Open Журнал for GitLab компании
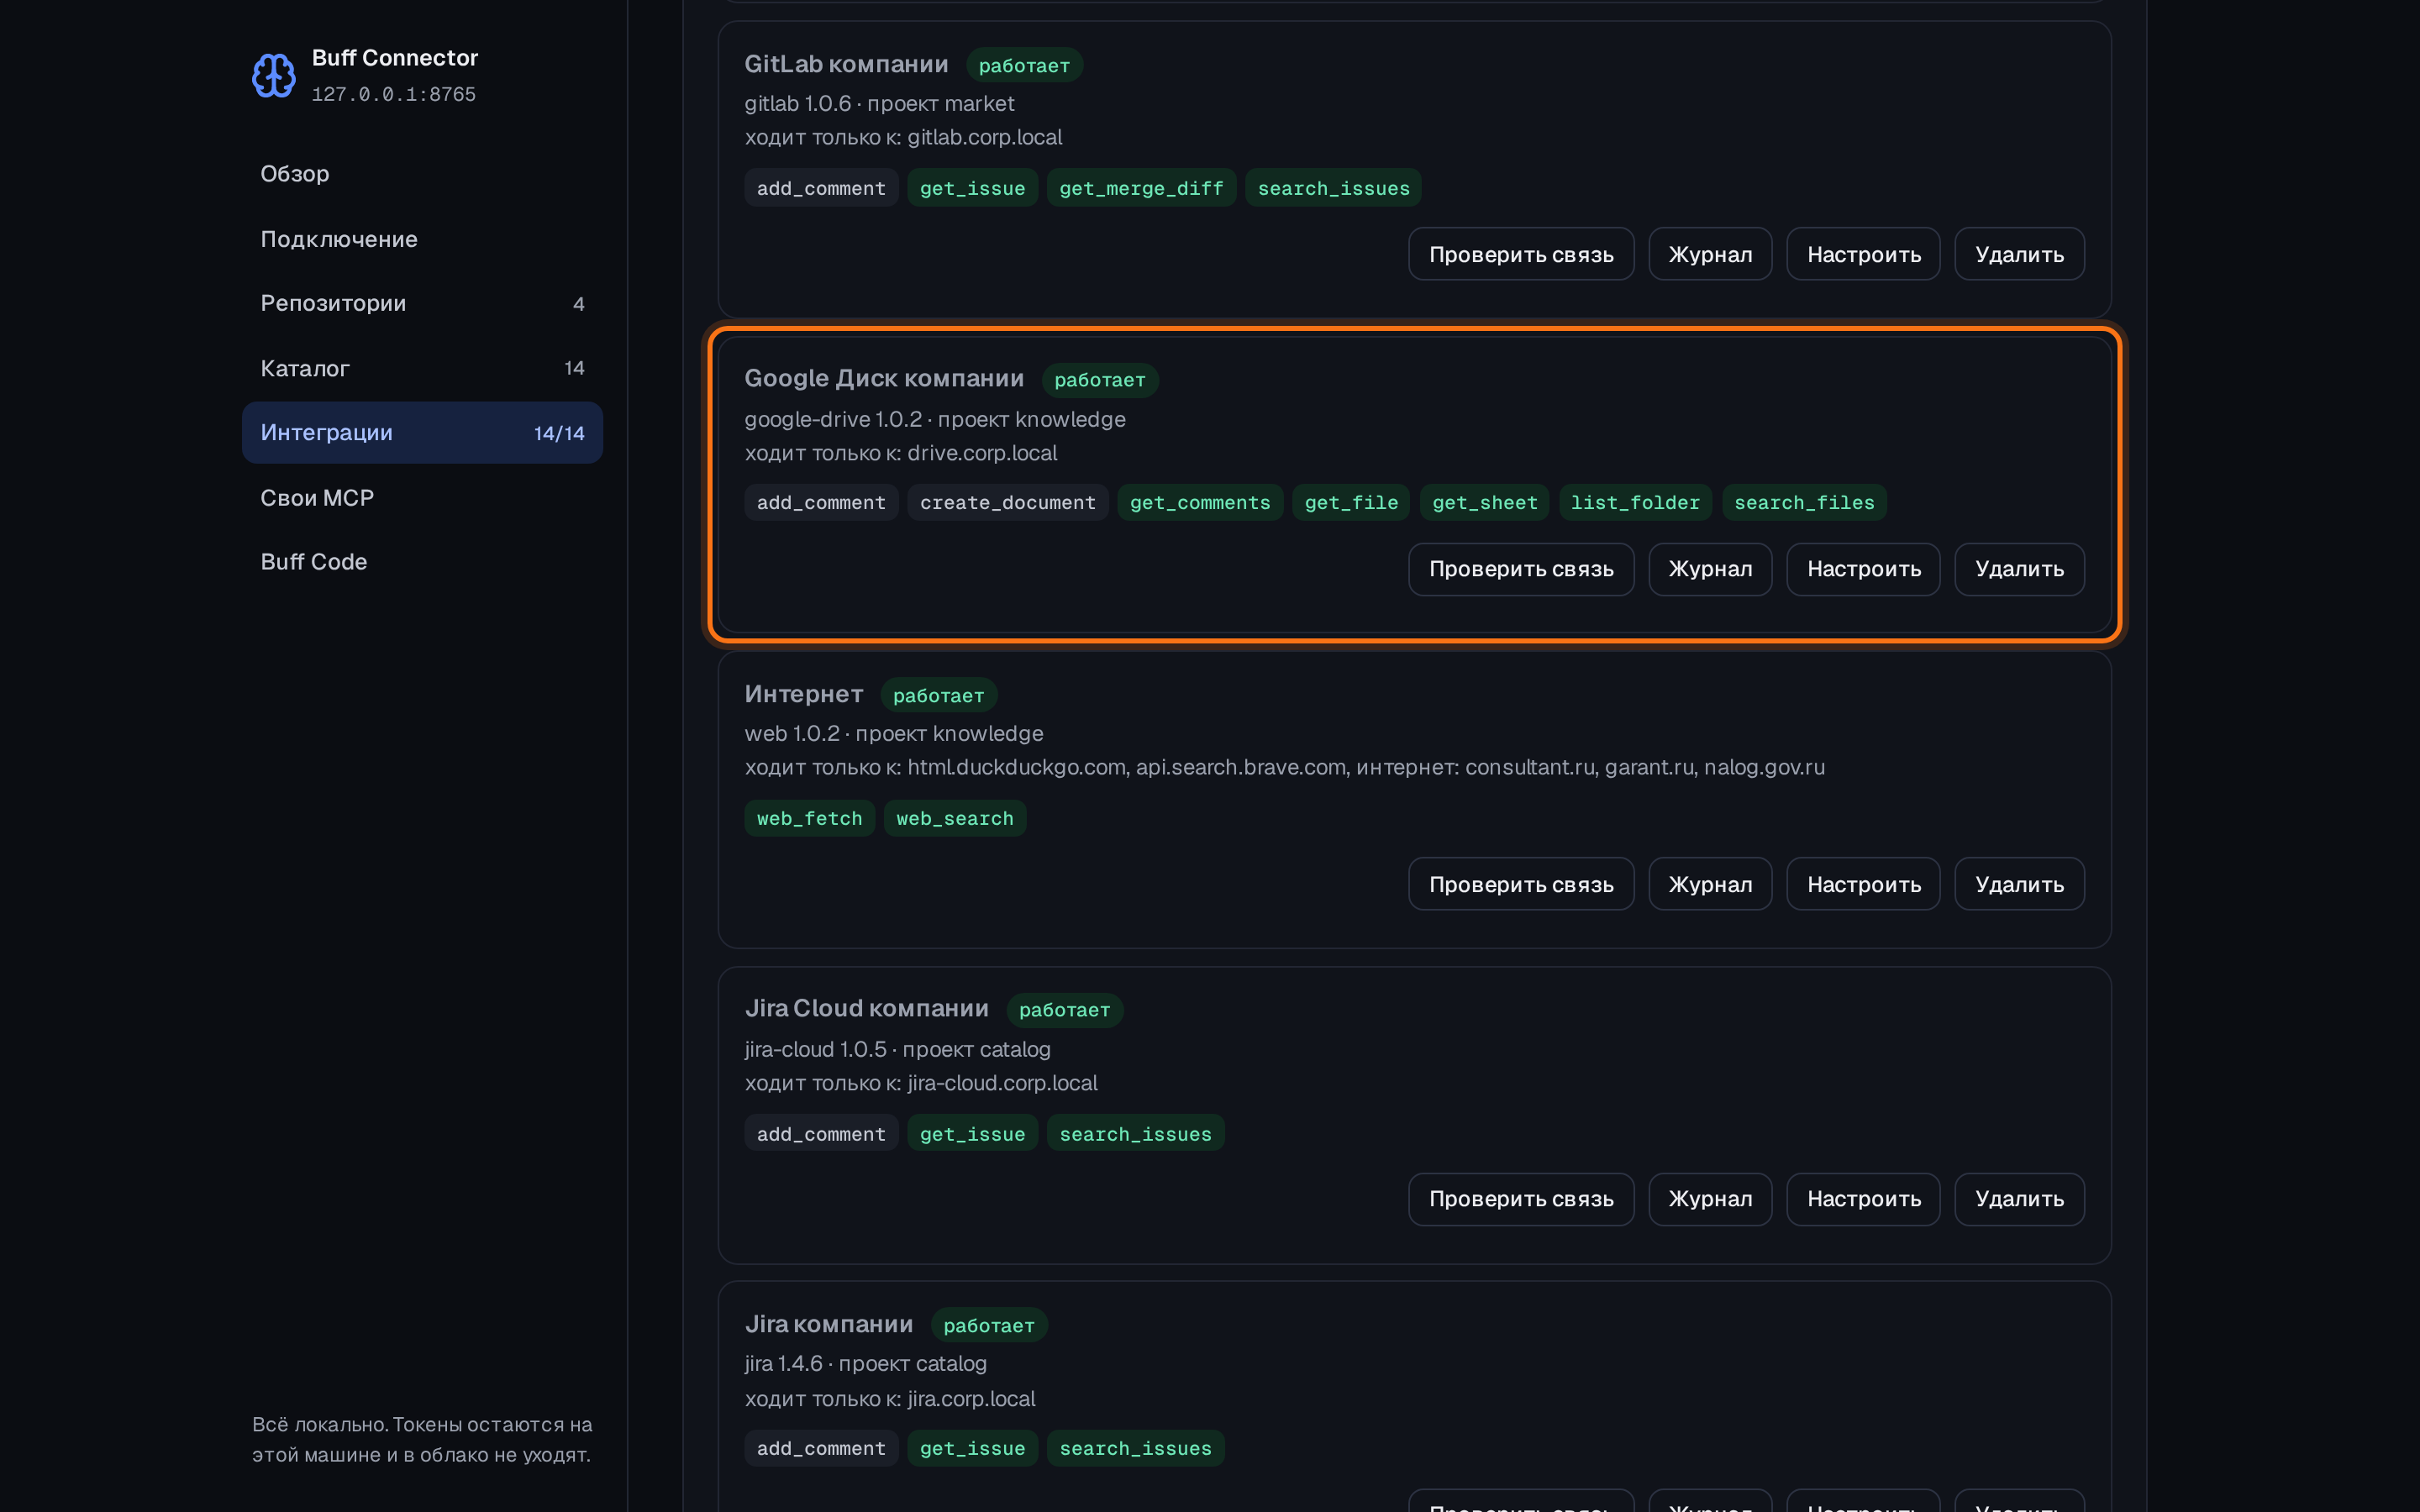 (1710, 254)
